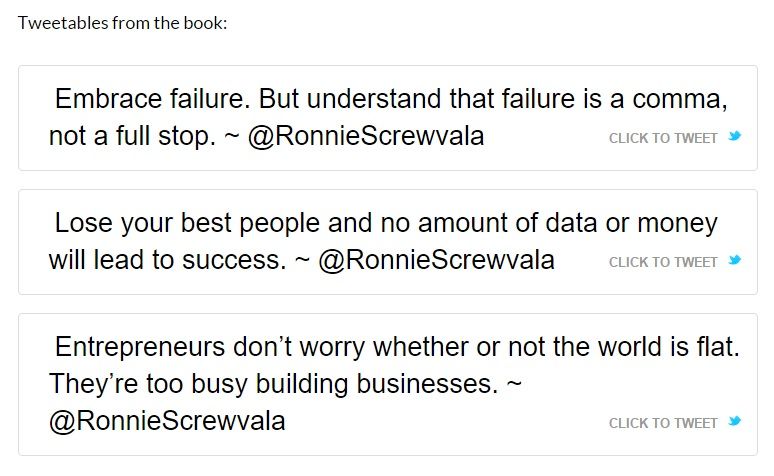Viewport: 774px width, 476px height.
Task: Click the 'not a full stop.' text line
Action: [x=132, y=136]
